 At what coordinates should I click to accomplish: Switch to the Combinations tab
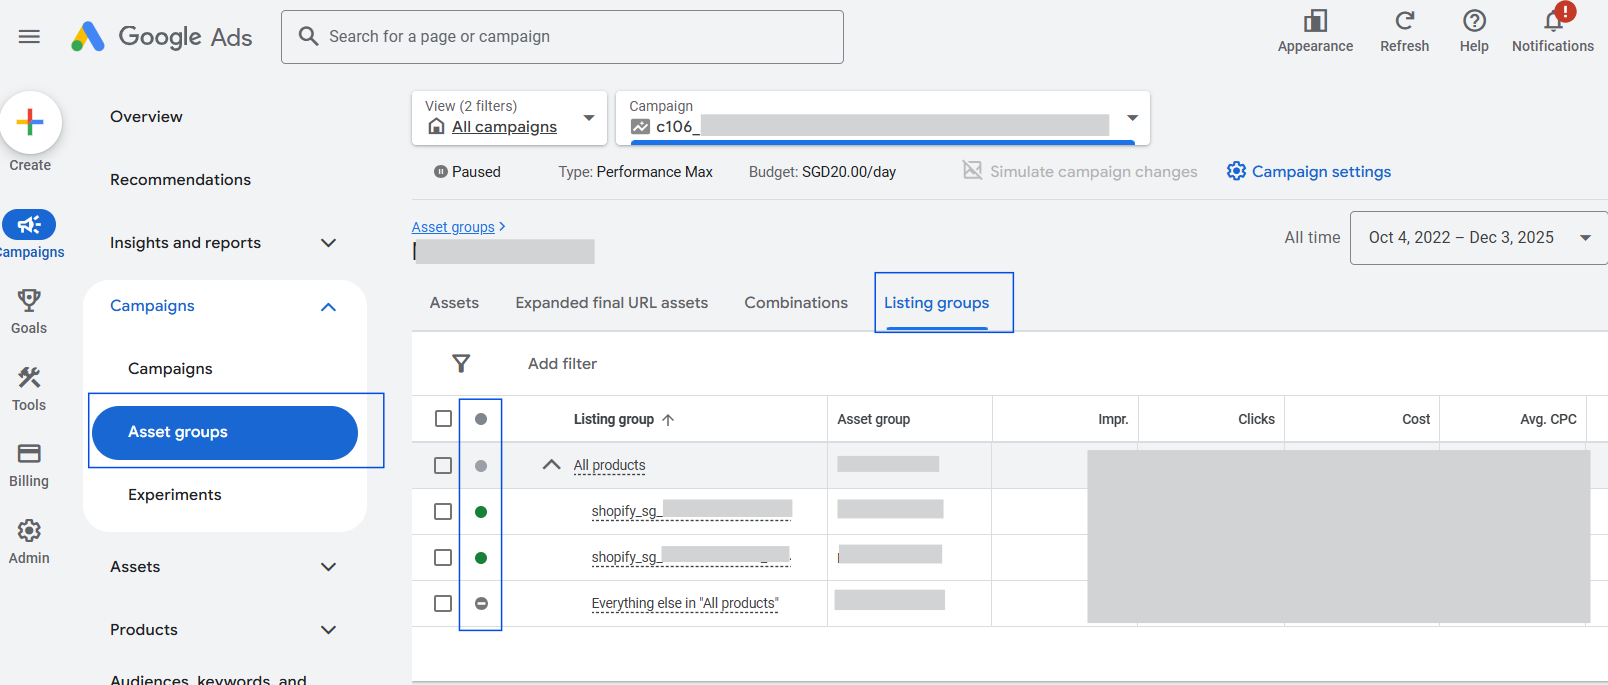tap(796, 303)
